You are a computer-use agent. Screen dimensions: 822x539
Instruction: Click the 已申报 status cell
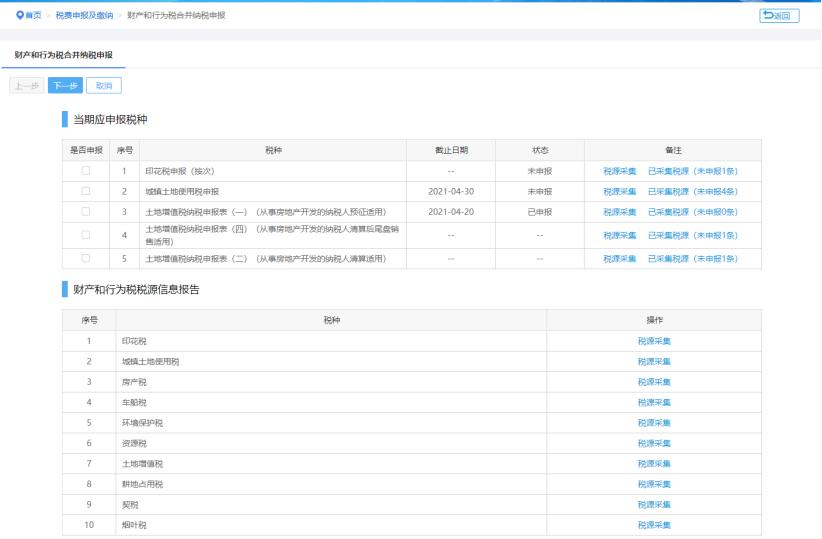click(539, 212)
